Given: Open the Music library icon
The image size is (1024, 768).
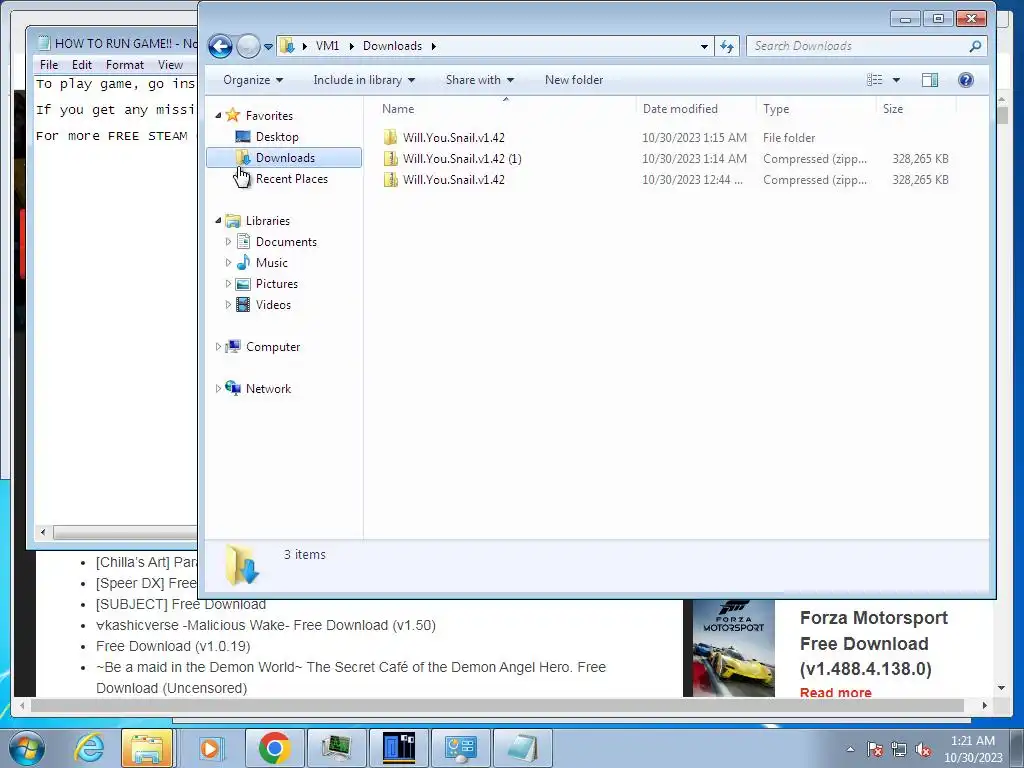Looking at the screenshot, I should (x=243, y=263).
